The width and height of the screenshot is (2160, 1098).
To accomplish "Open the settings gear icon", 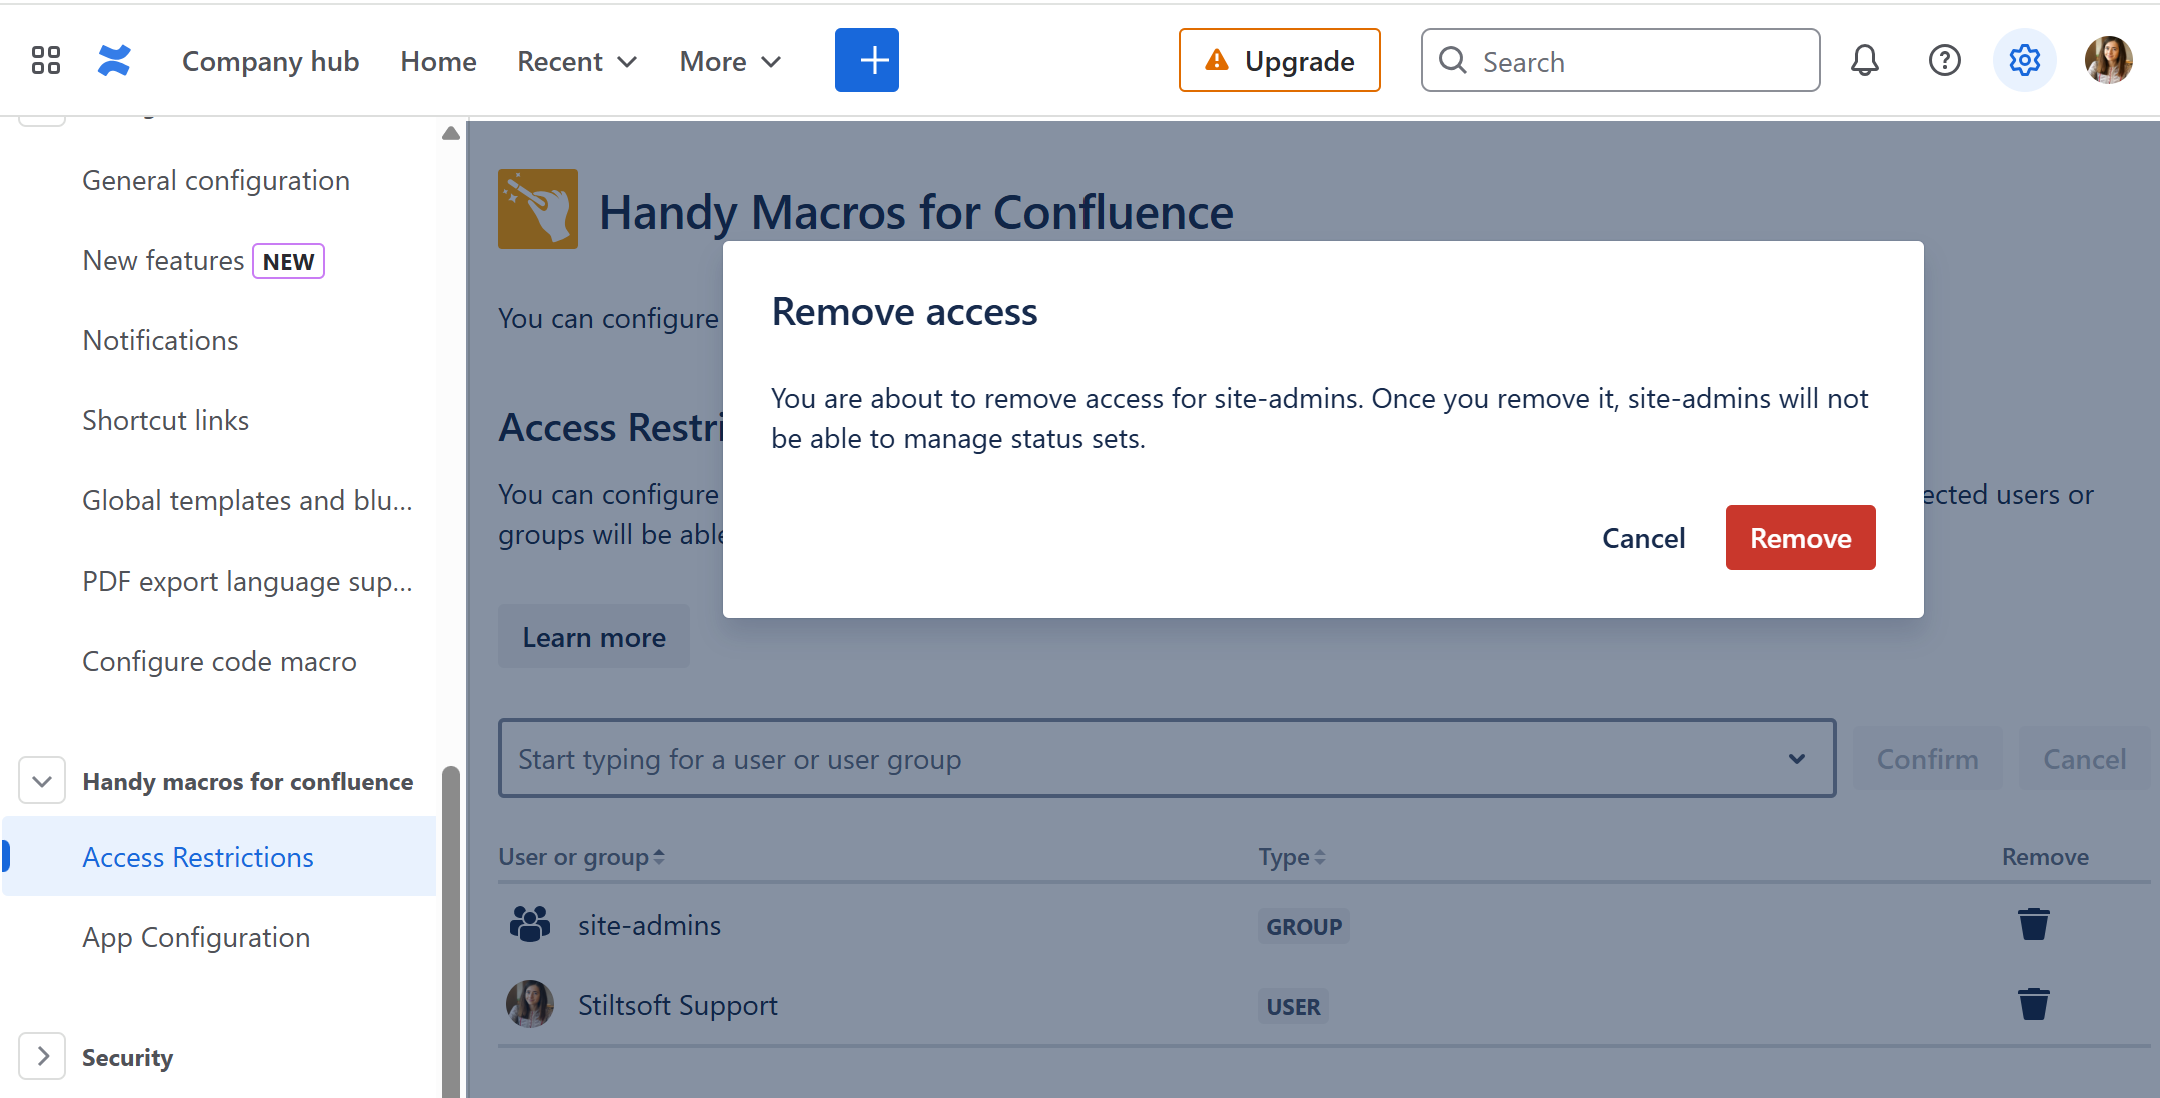I will 2024,61.
